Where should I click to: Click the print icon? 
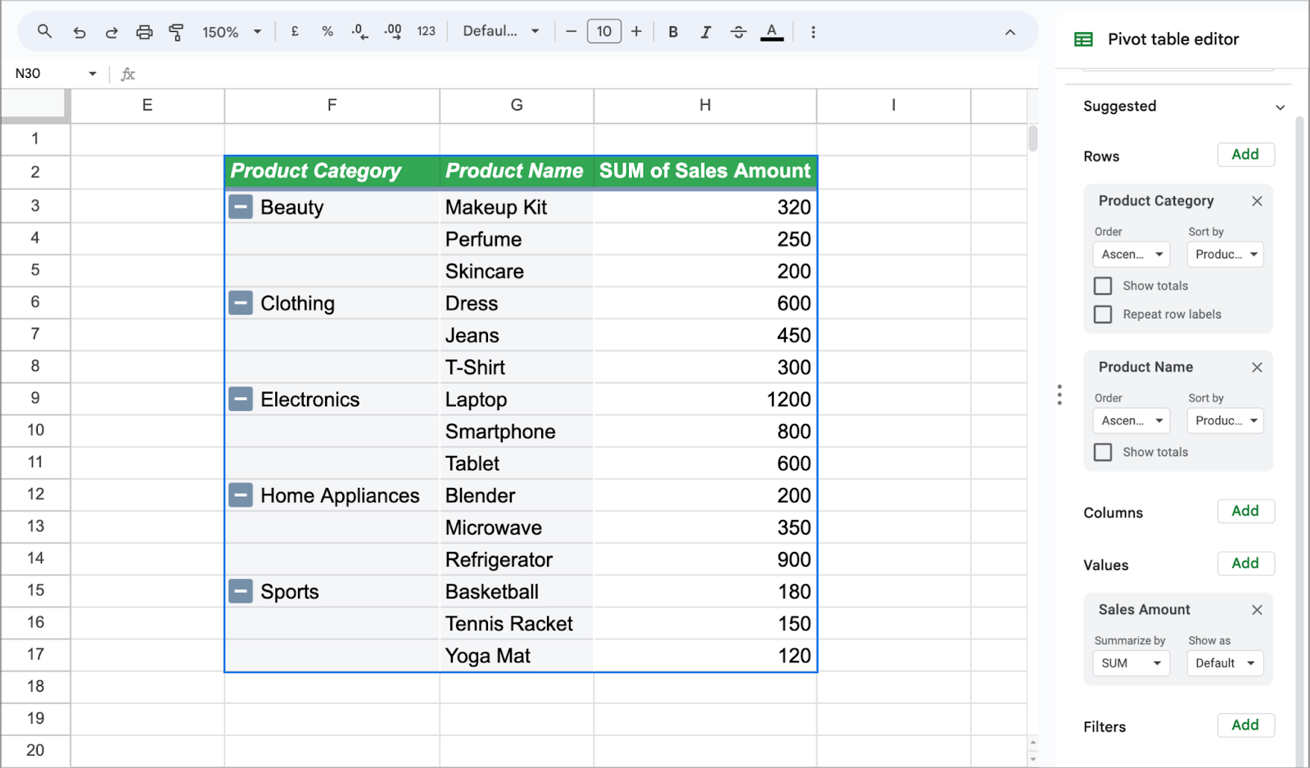pyautogui.click(x=144, y=32)
